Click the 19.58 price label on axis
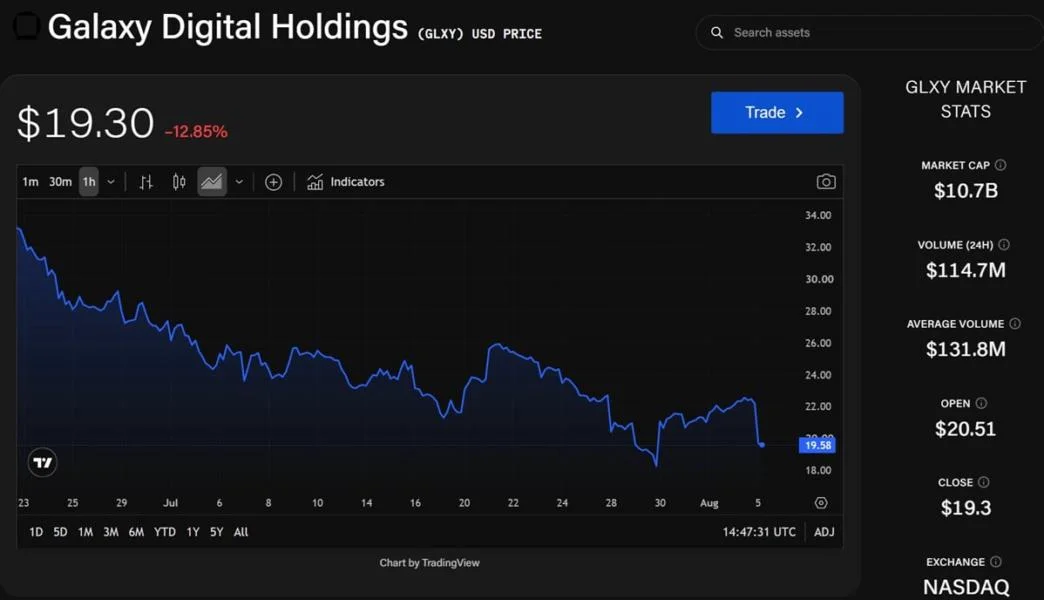This screenshot has width=1044, height=600. [x=817, y=445]
